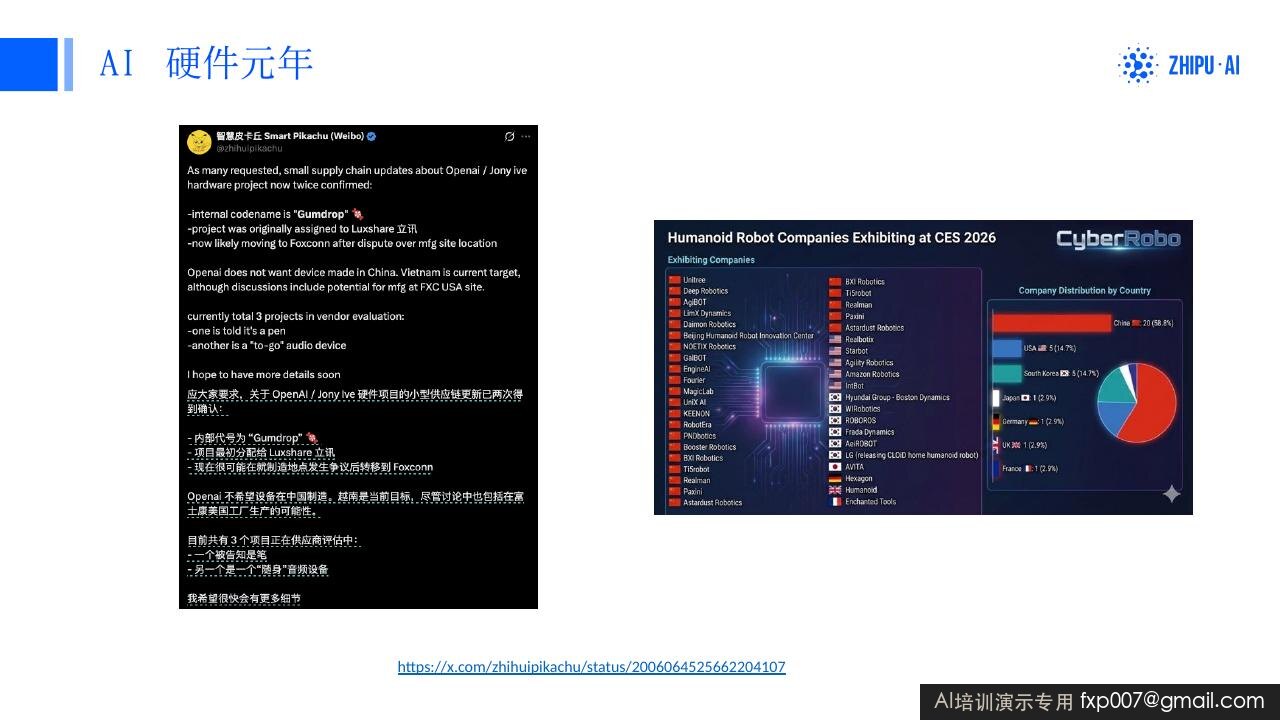Screen dimensions: 1280x720
Task: Click 'UniX AI' in company list
Action: (695, 402)
